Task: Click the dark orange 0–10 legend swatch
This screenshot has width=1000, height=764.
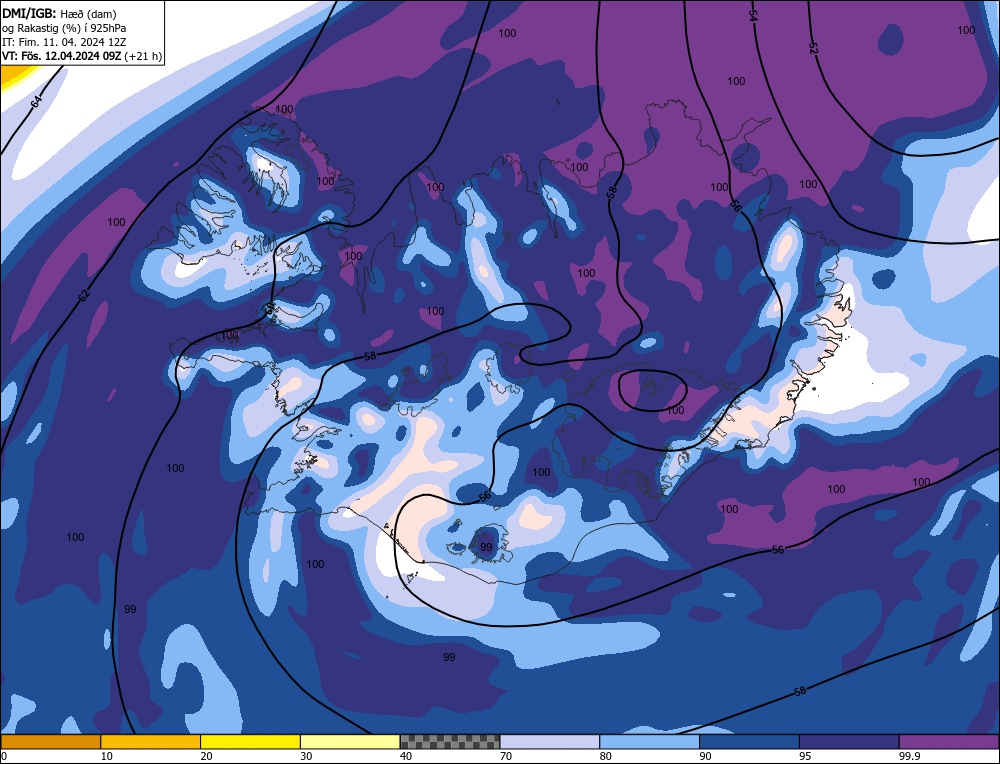Action: pos(50,742)
